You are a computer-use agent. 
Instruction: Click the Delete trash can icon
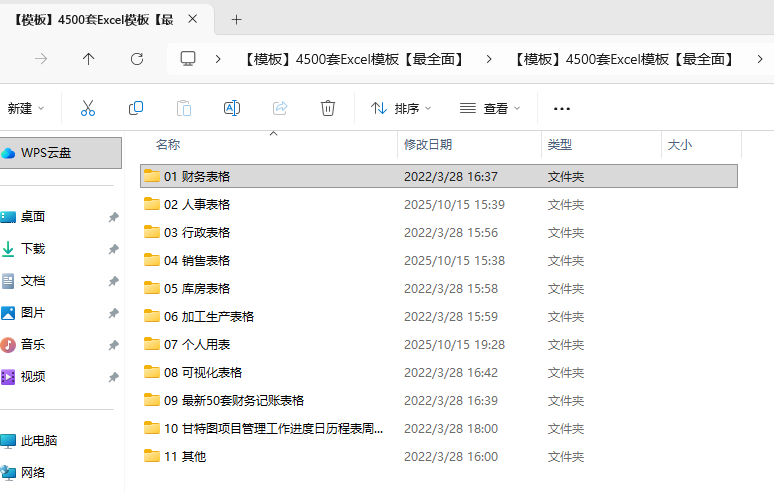(x=328, y=108)
